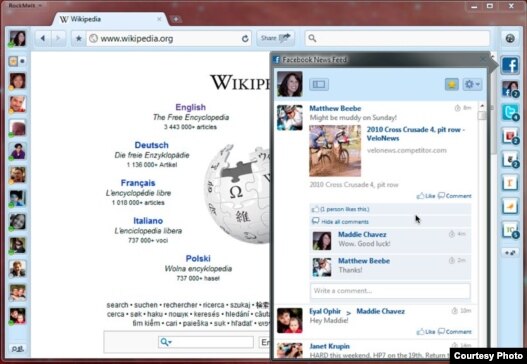Open the red feed app with badge 2
Image resolution: width=527 pixels, height=364 pixels.
[x=510, y=136]
